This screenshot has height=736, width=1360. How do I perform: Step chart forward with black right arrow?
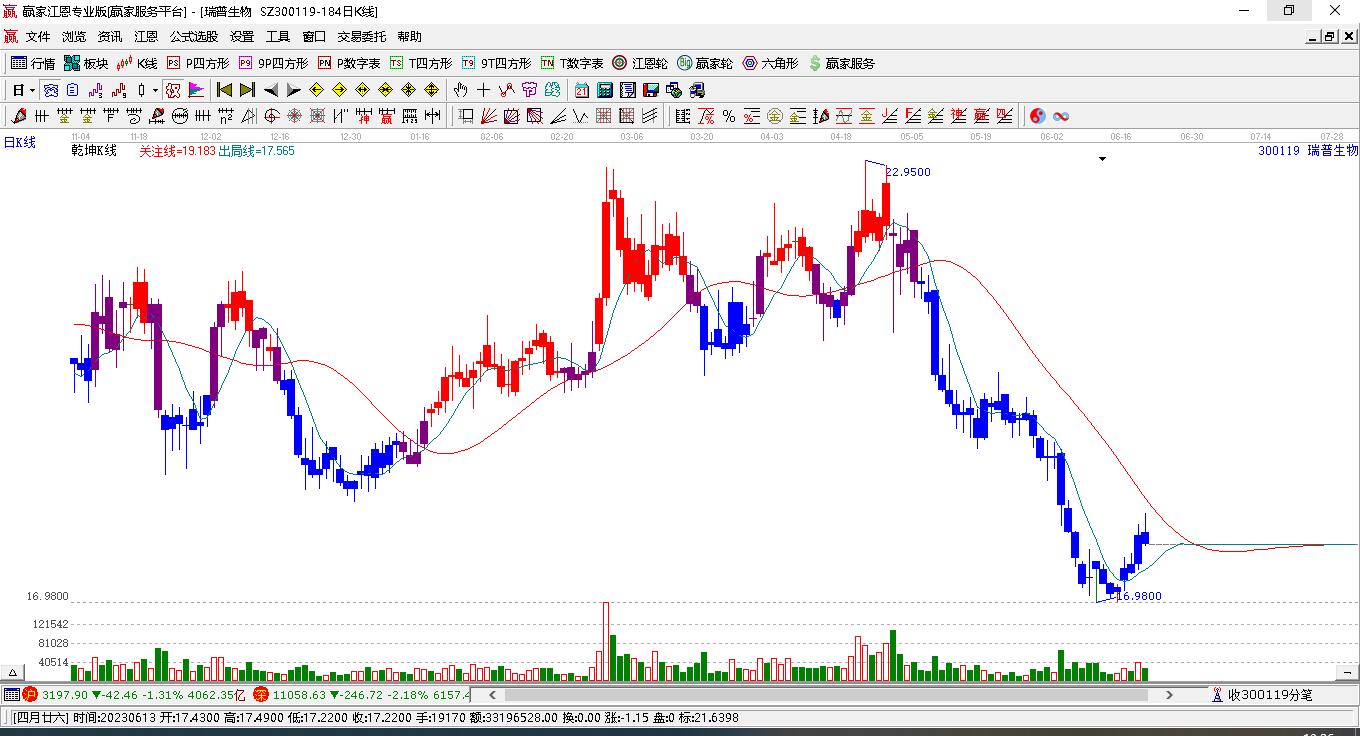pyautogui.click(x=293, y=90)
